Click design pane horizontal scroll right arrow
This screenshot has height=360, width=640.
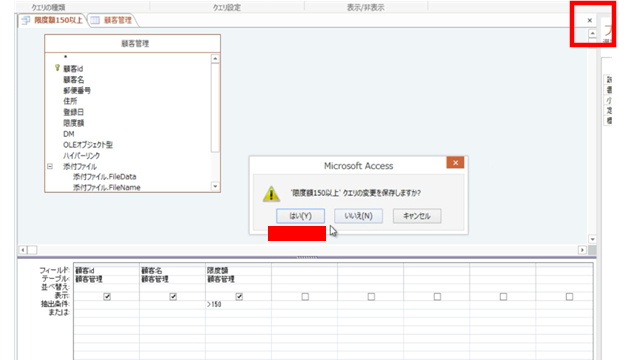pyautogui.click(x=582, y=250)
